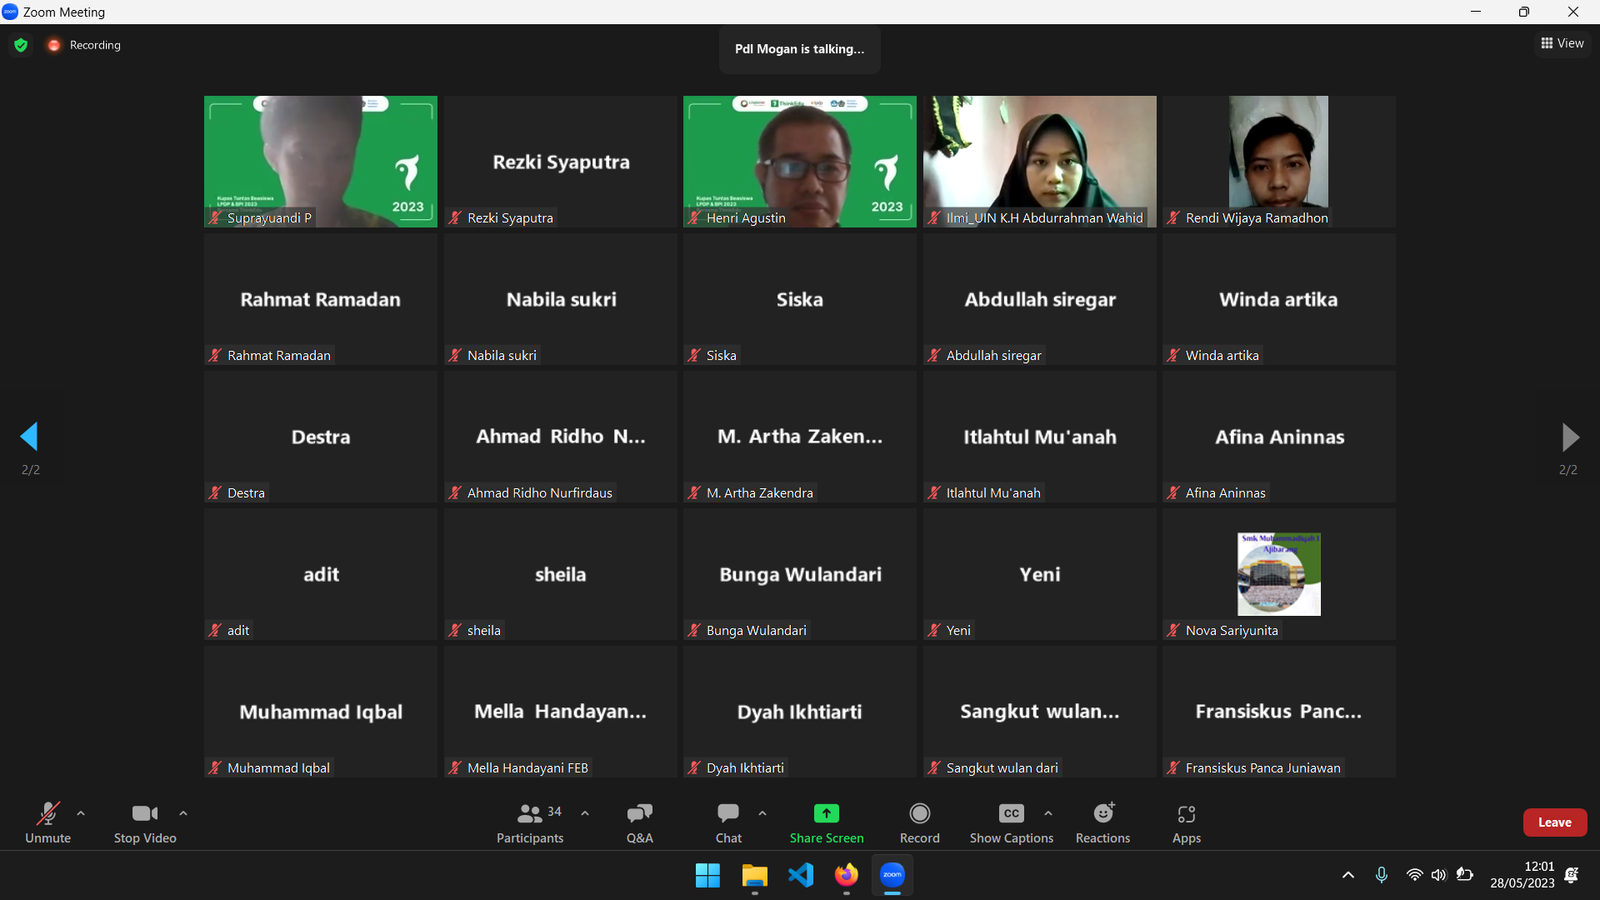Expand audio options arrow beside Unmute

coord(81,813)
